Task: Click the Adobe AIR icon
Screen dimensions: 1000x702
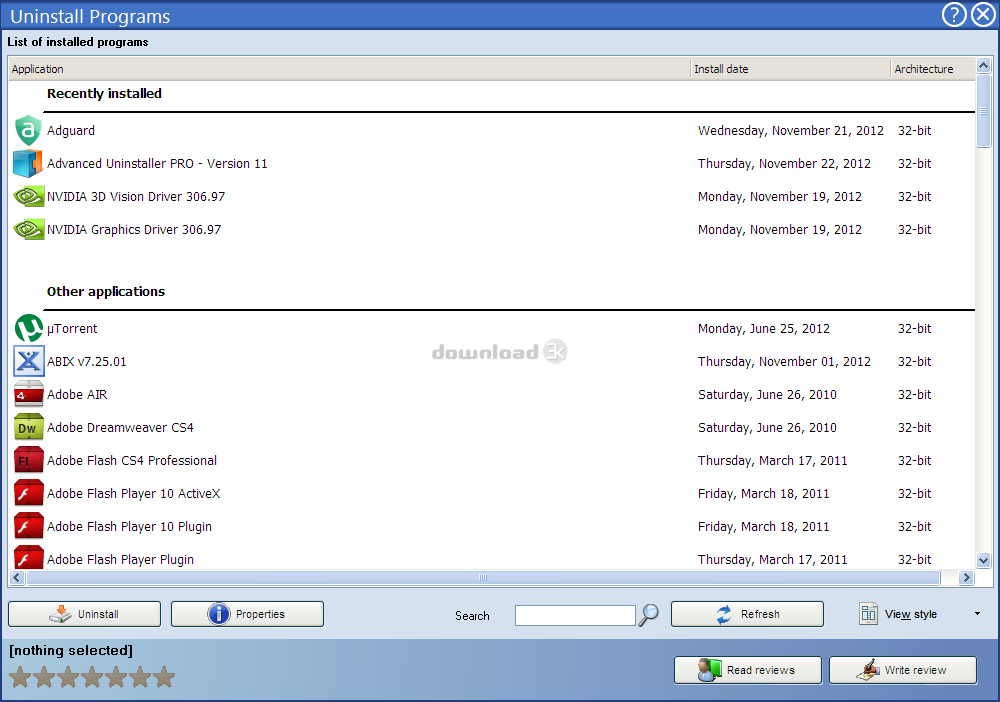Action: (29, 395)
